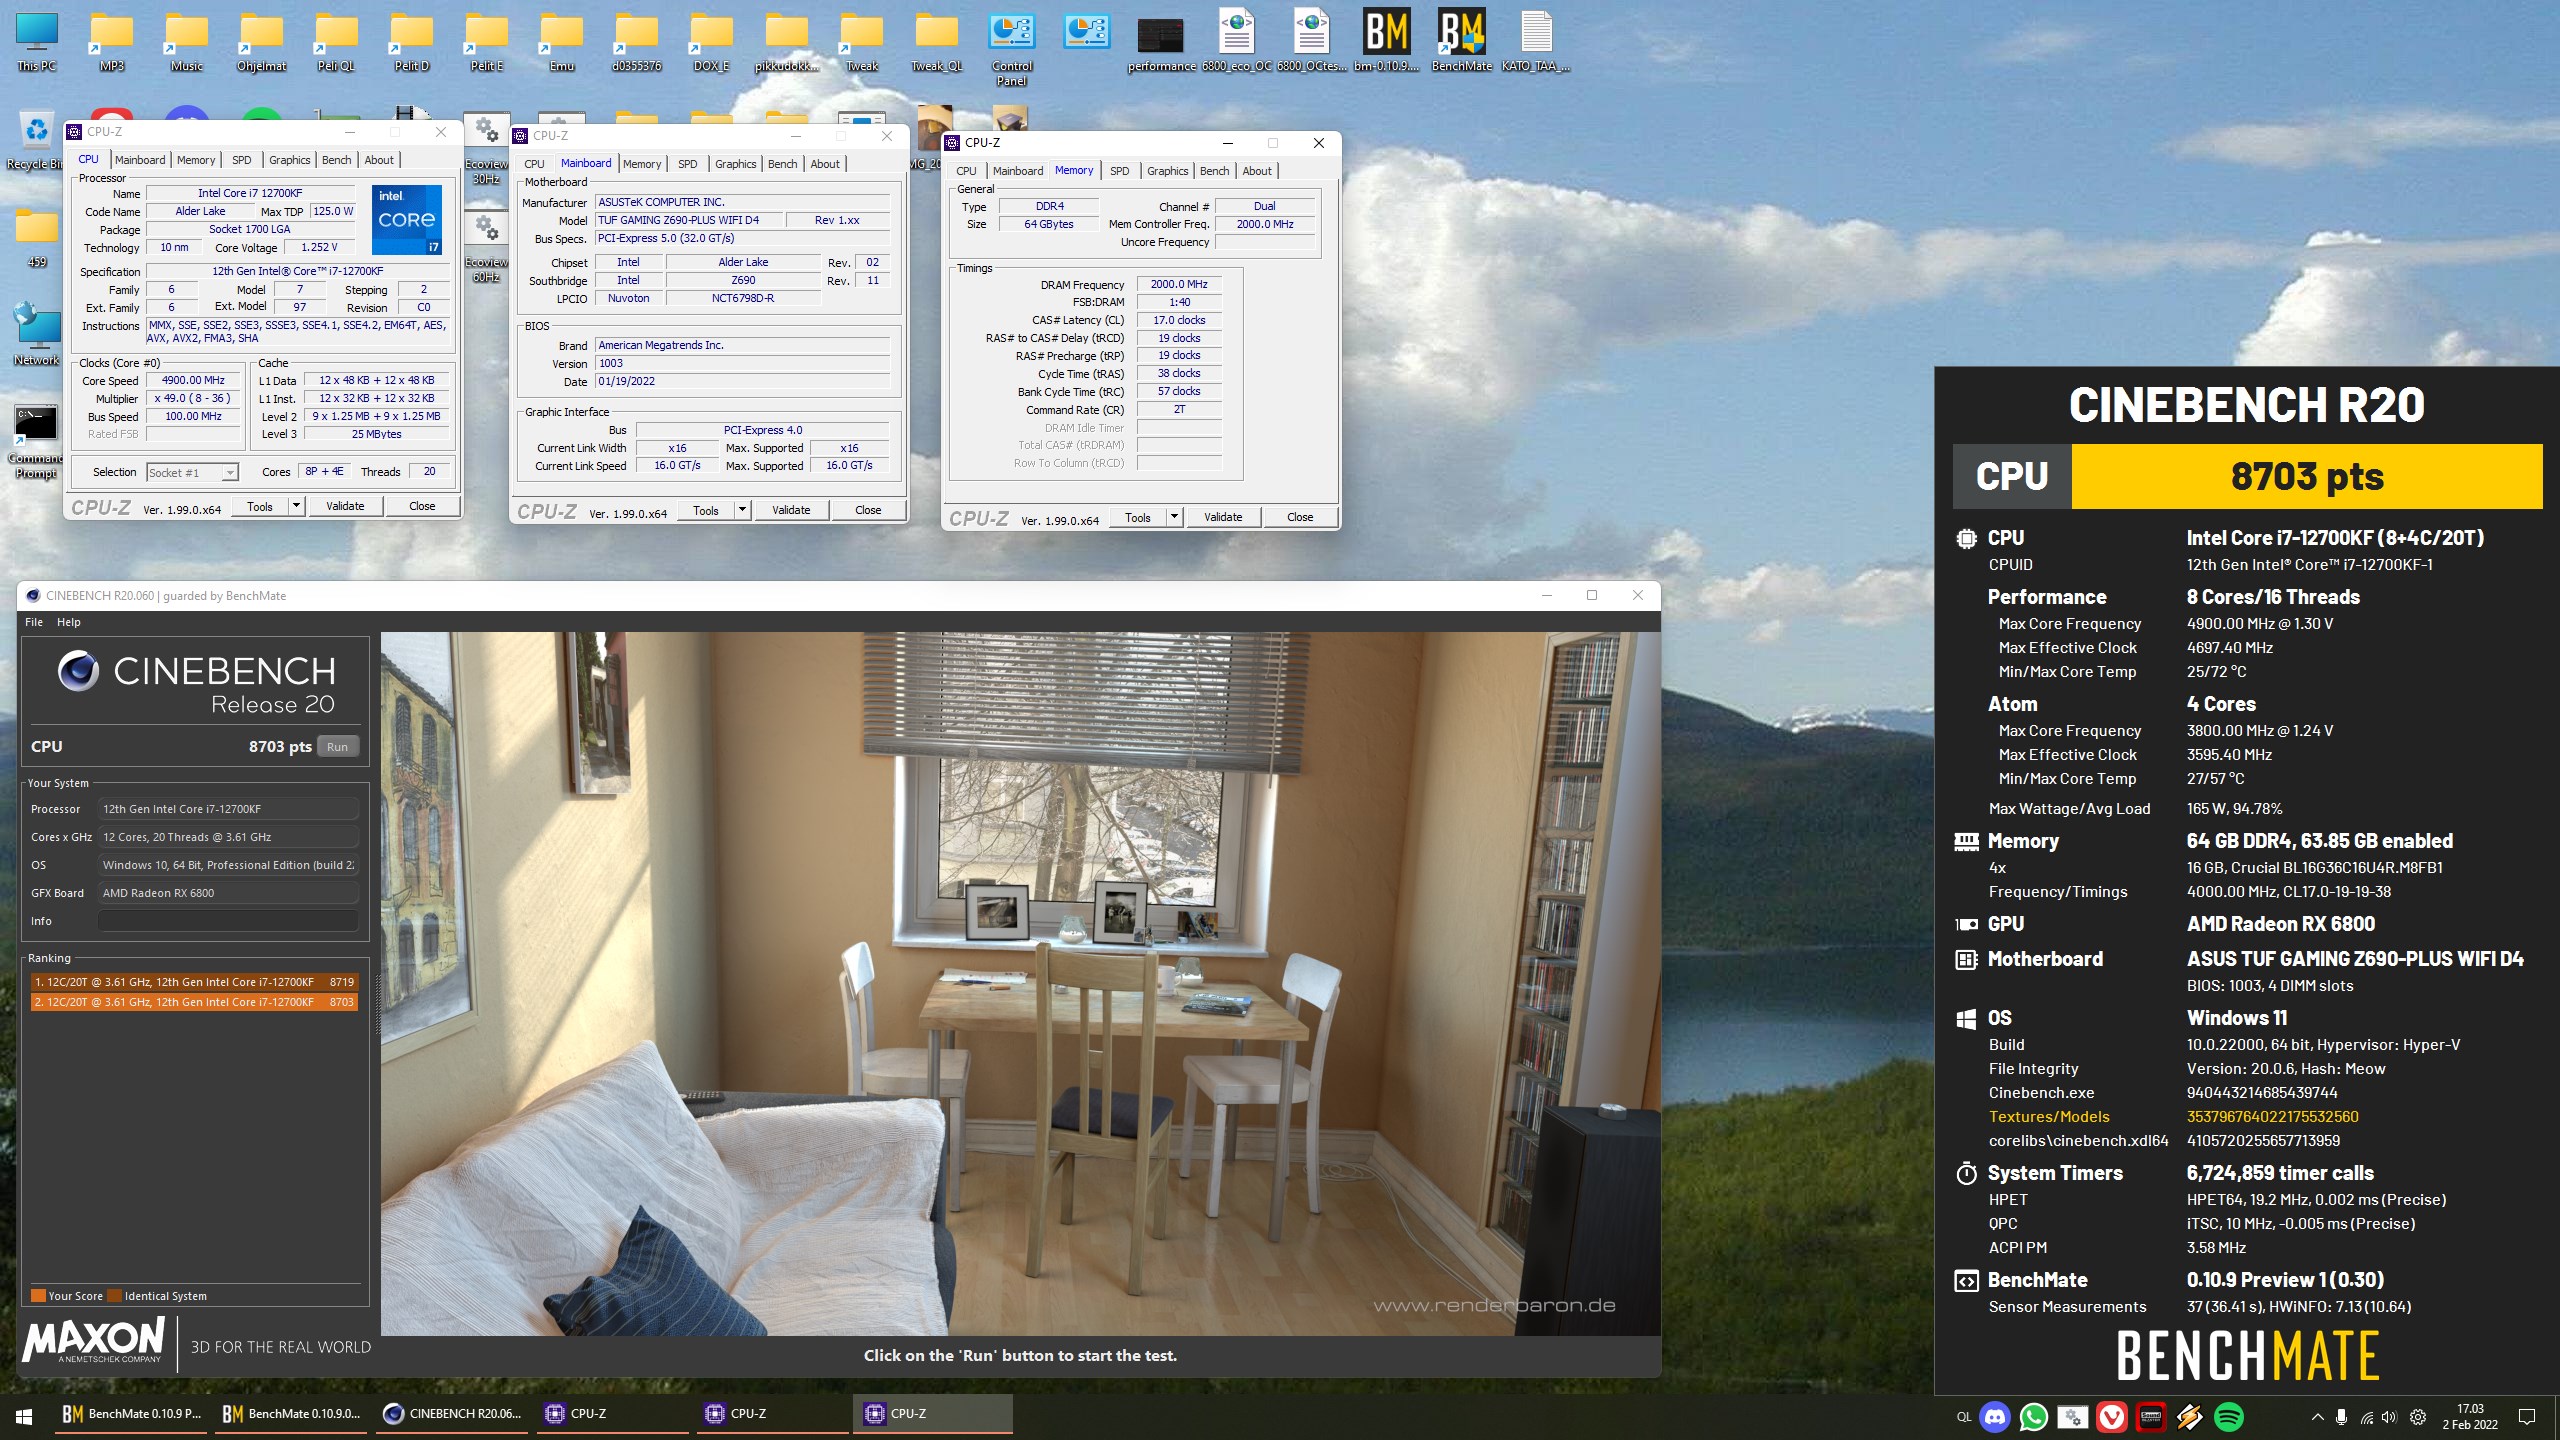Image resolution: width=2560 pixels, height=1440 pixels.
Task: Open Bench tab in first CPU-Z window
Action: 336,160
